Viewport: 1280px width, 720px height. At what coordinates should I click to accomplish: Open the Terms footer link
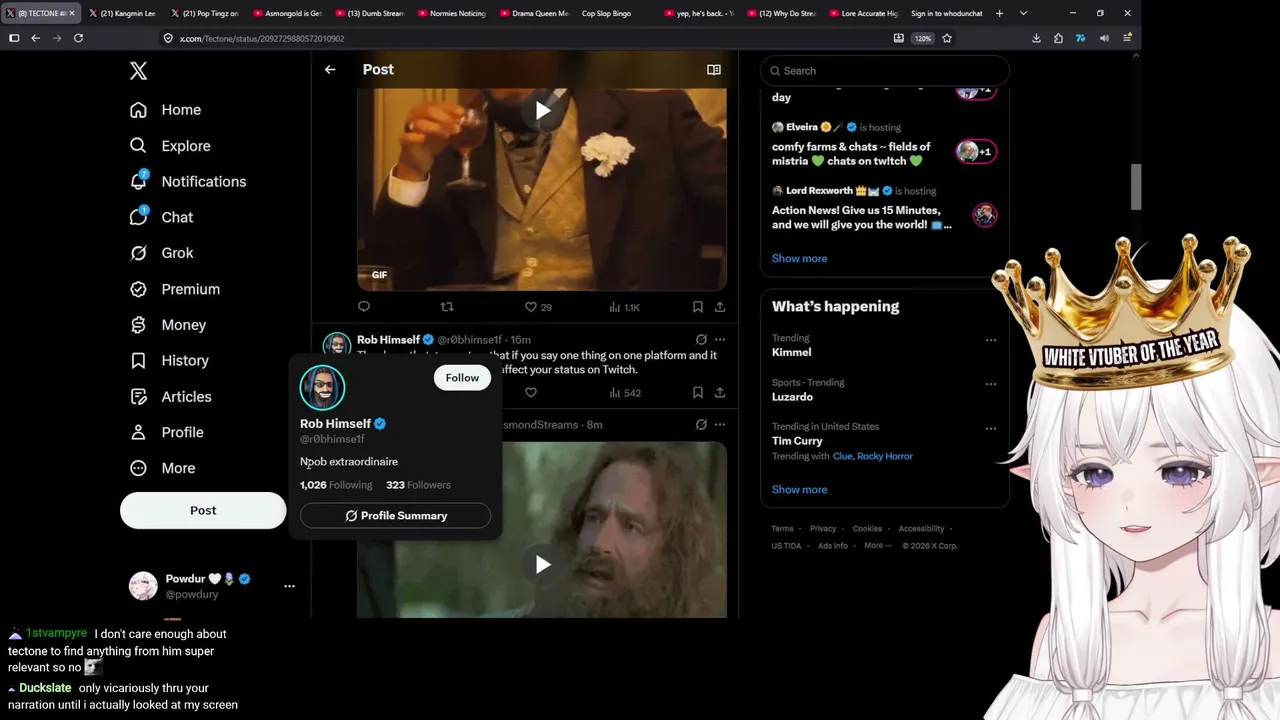782,529
